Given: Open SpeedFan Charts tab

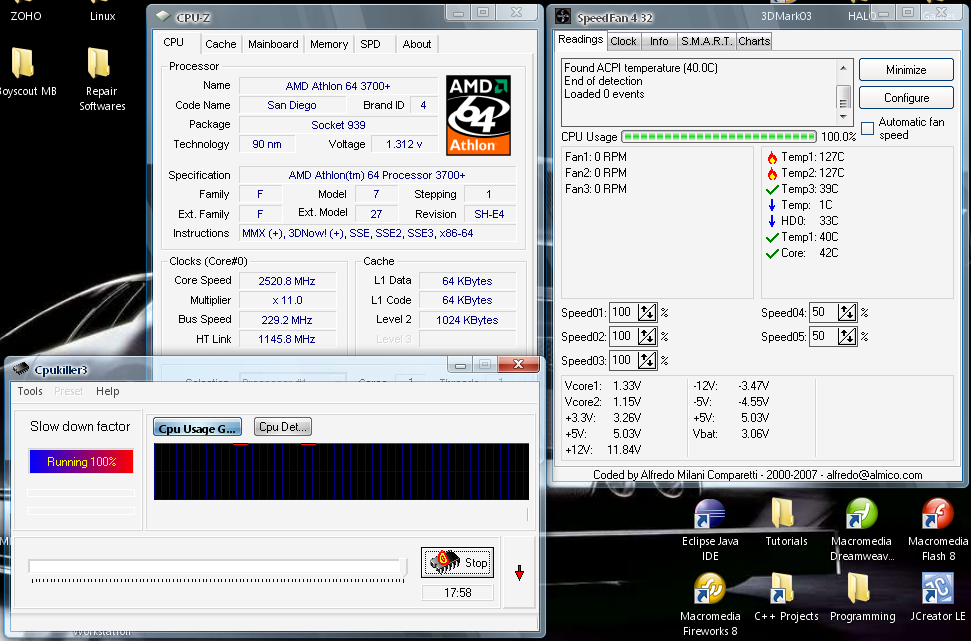Looking at the screenshot, I should tap(754, 41).
